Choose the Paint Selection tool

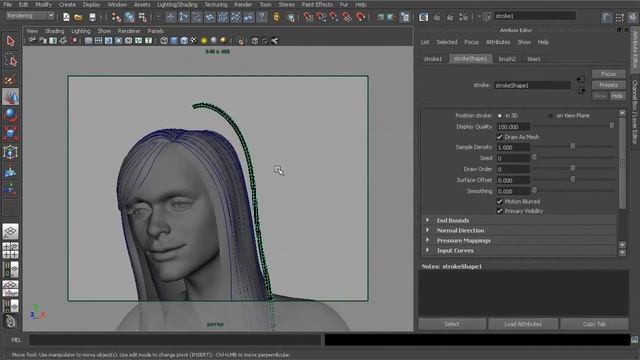pos(11,79)
